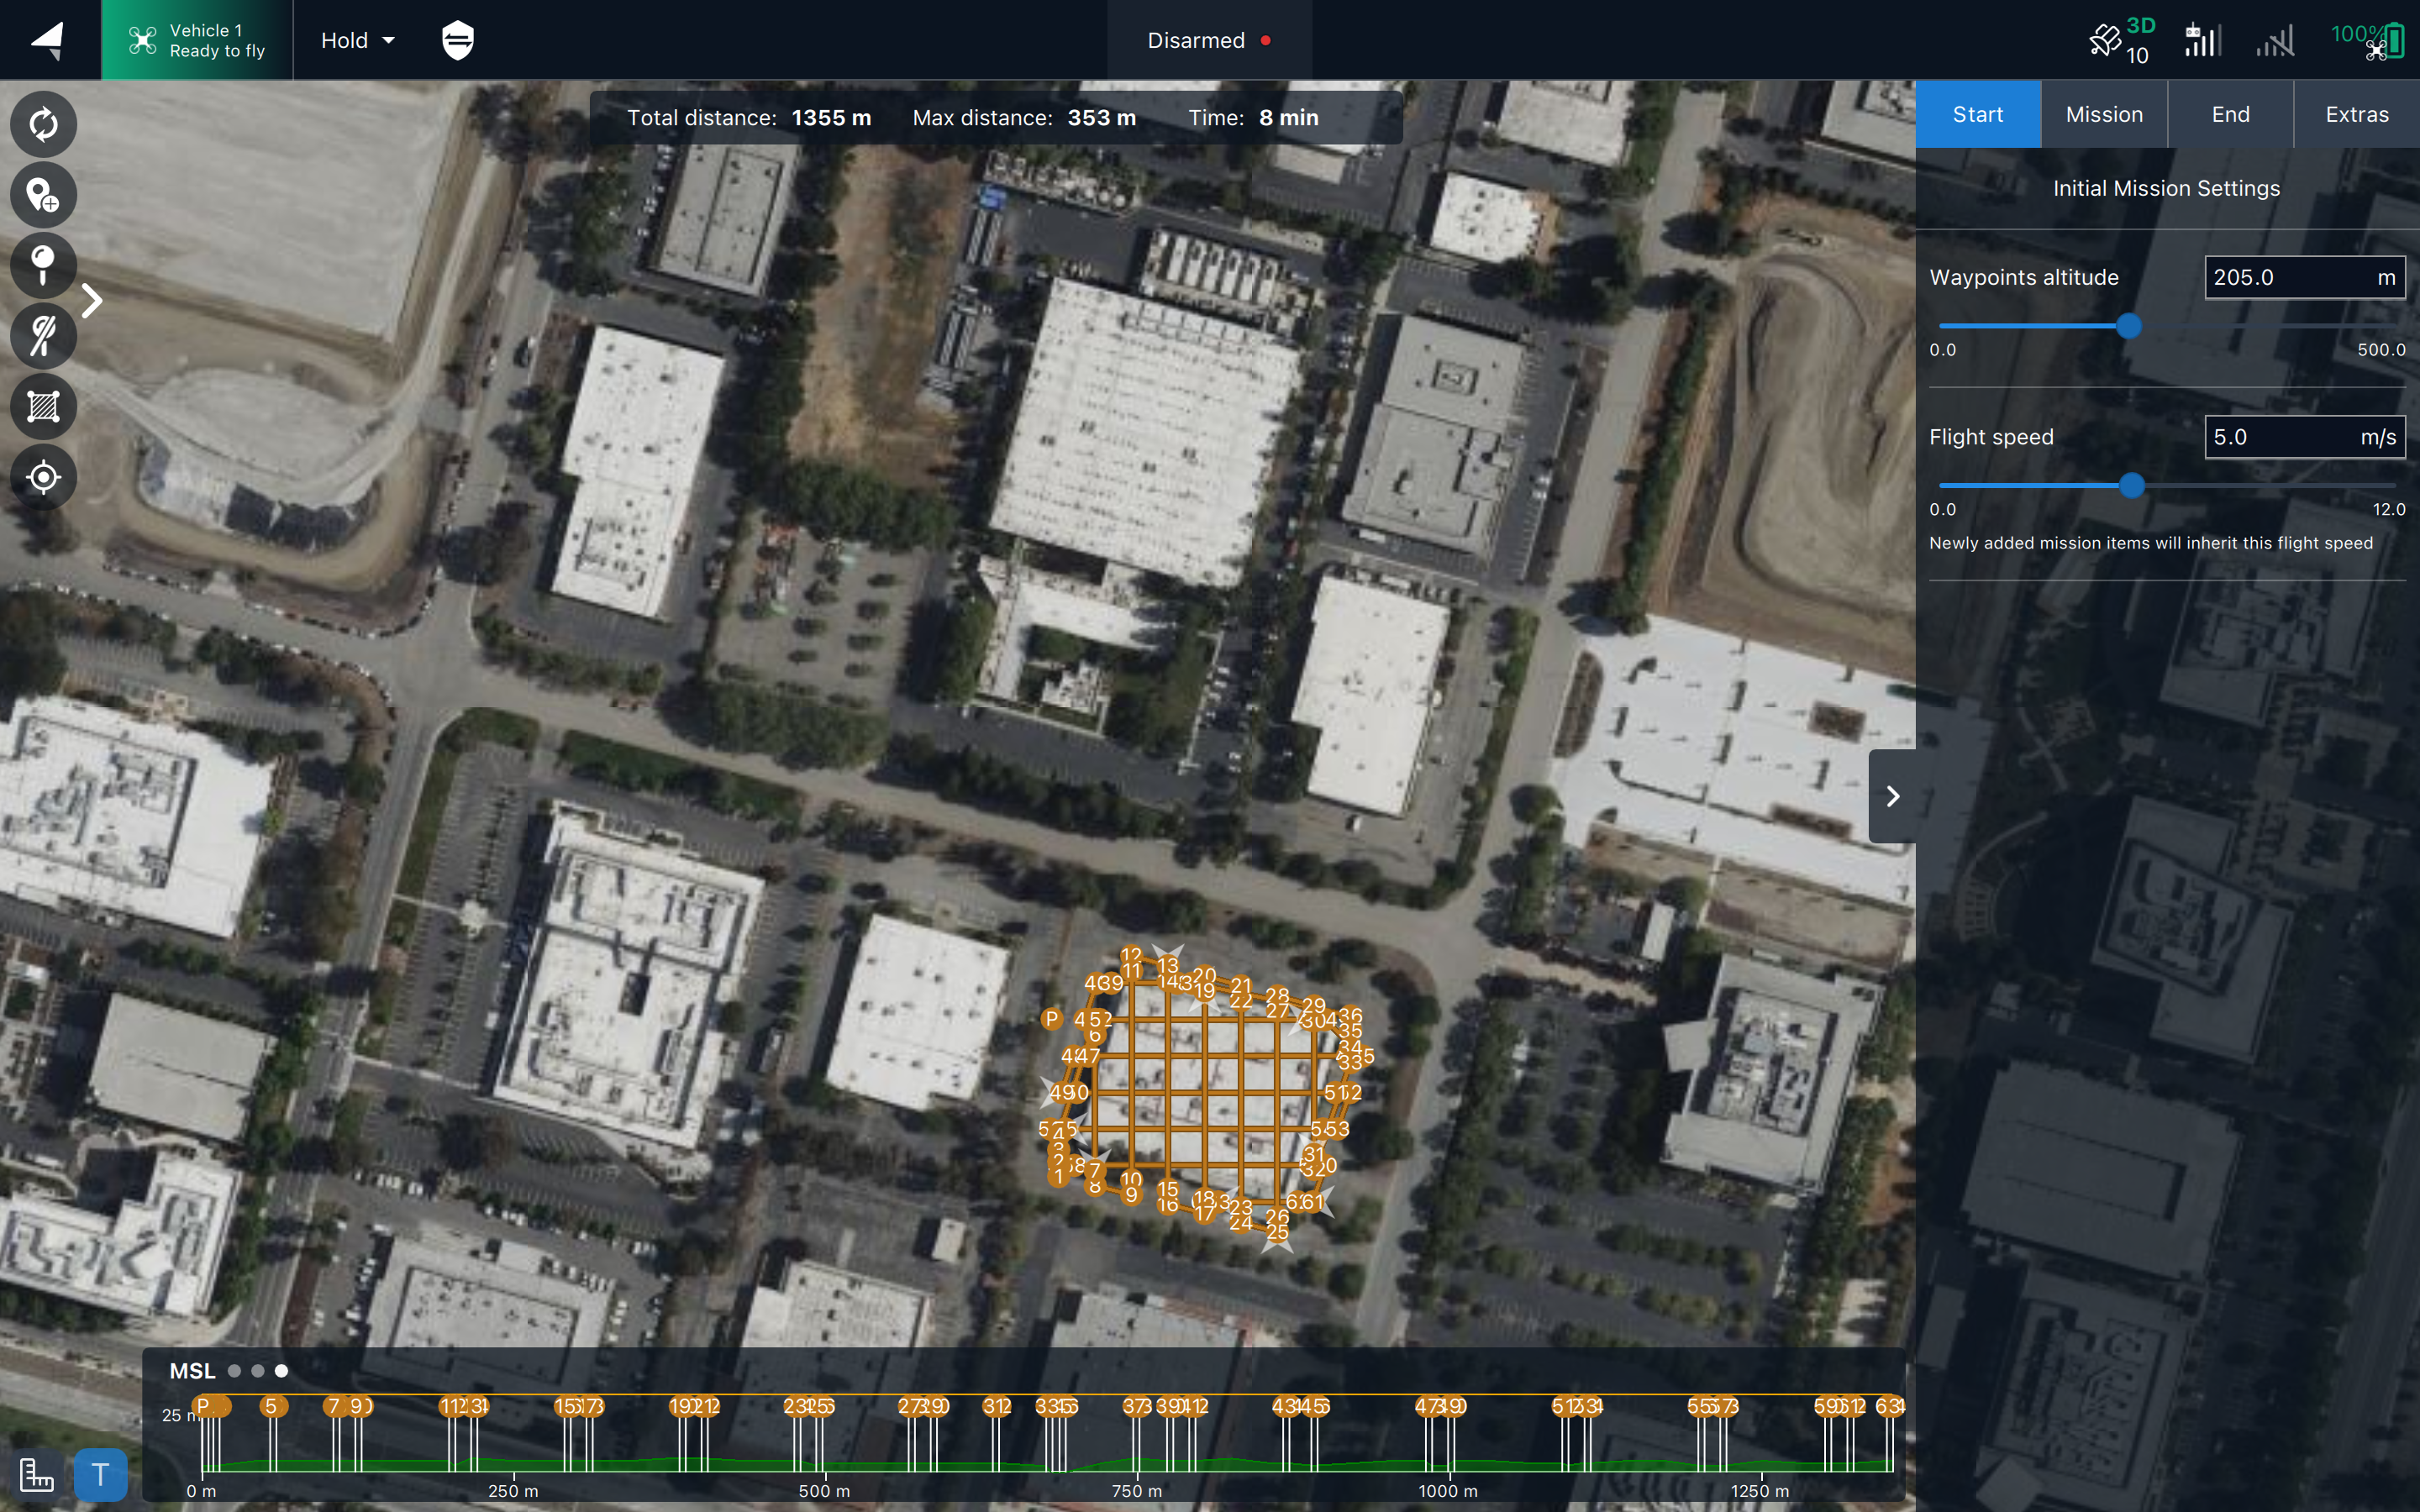Open the GPS satellite status indicator

pyautogui.click(x=2121, y=40)
